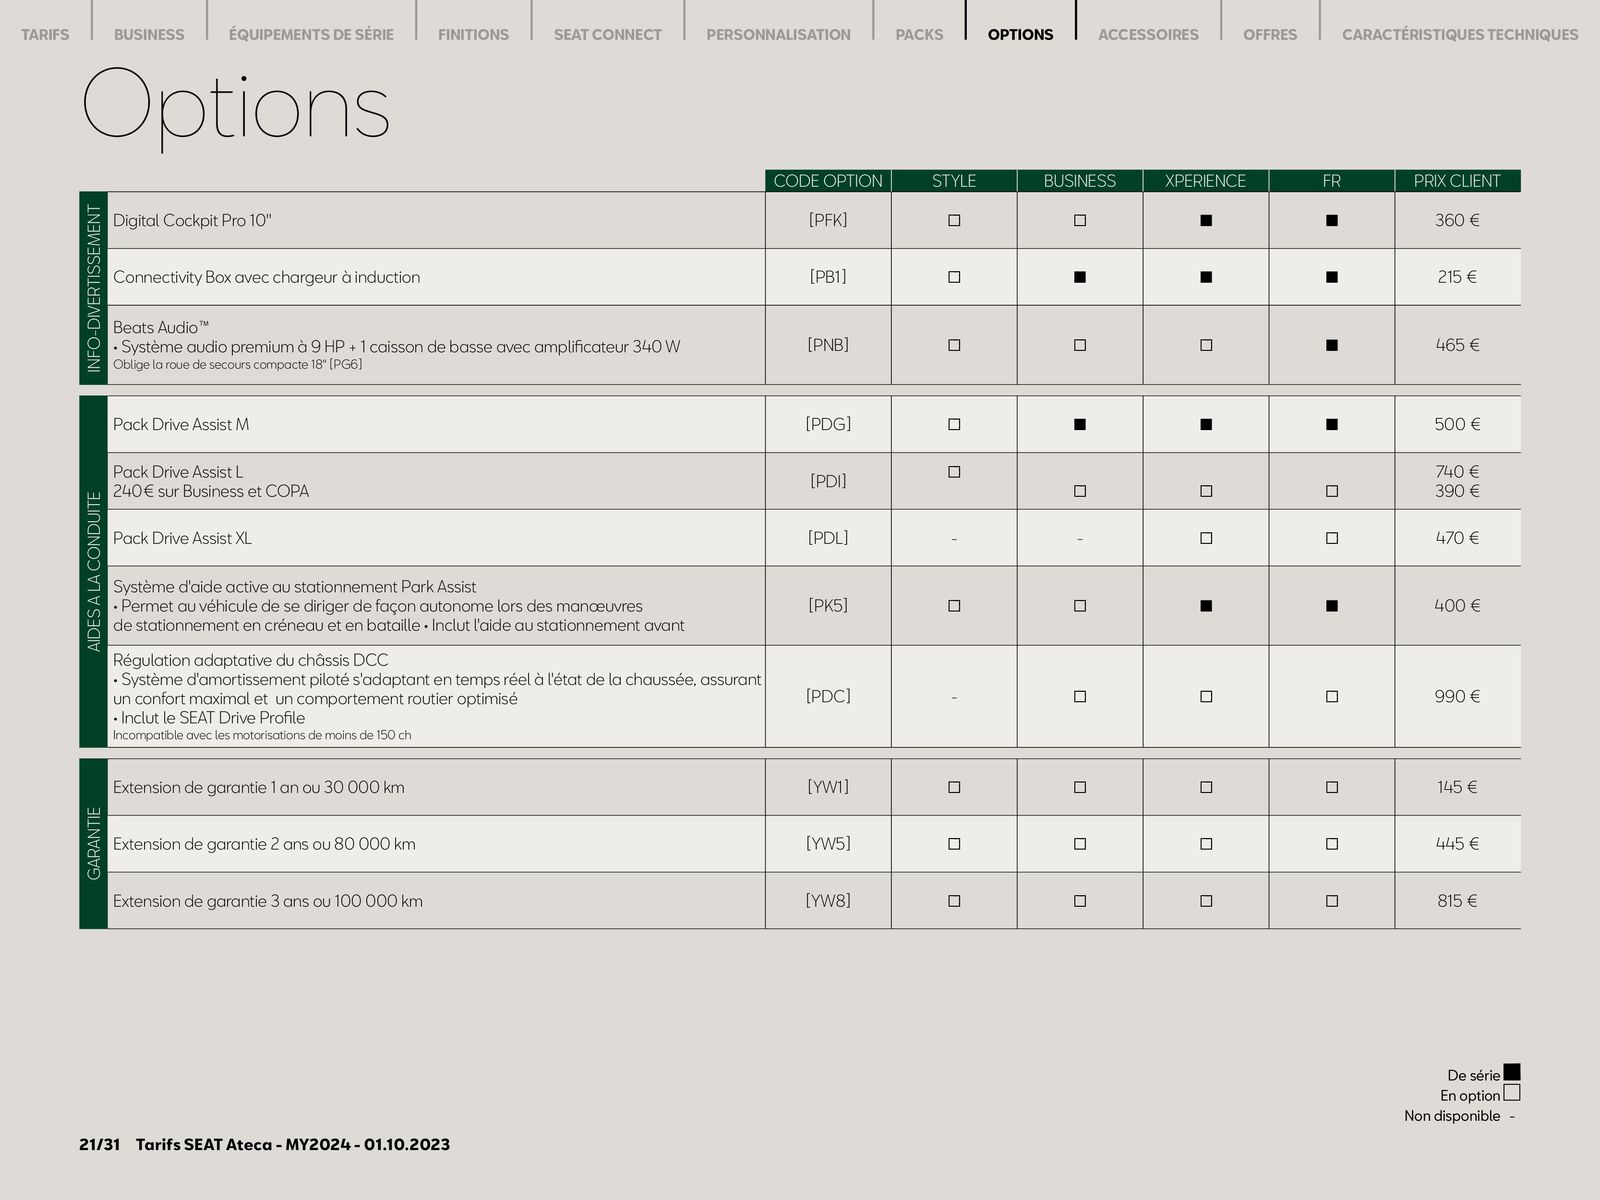1600x1200 pixels.
Task: Click the Tarifs SEAT Ateca footer text
Action: (x=293, y=1145)
